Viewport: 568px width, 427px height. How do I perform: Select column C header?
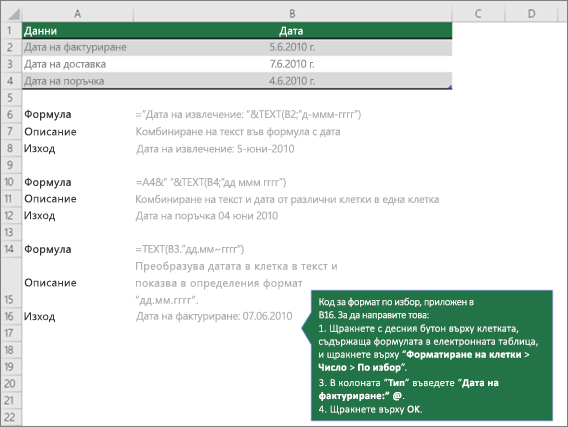(478, 14)
